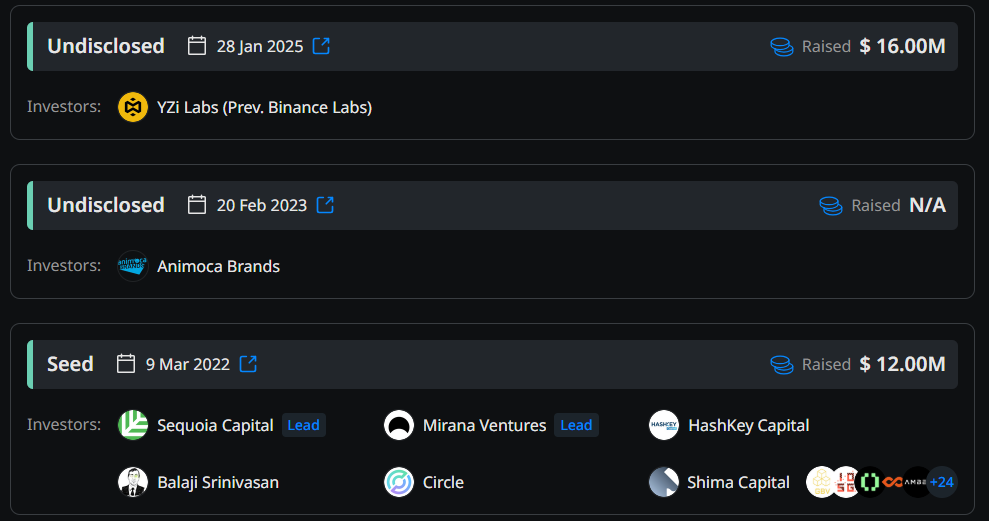
Task: Open the Animoca Brands investor link
Action: pos(218,266)
